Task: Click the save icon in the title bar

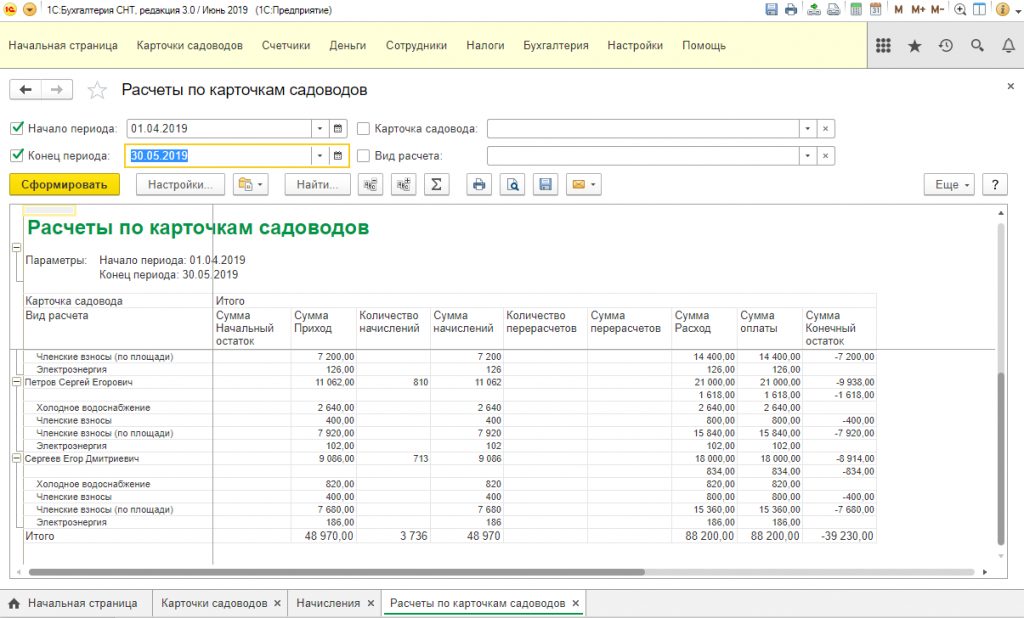Action: 771,10
